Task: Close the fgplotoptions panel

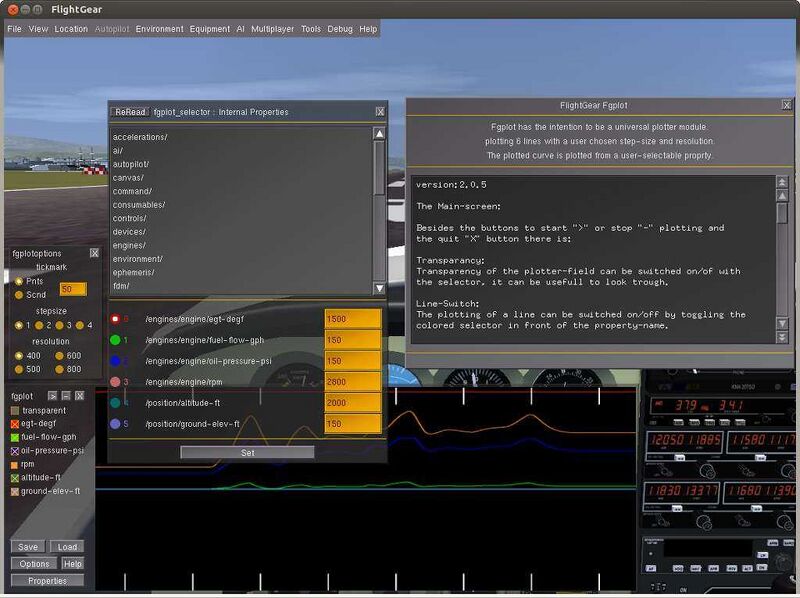Action: tap(94, 253)
